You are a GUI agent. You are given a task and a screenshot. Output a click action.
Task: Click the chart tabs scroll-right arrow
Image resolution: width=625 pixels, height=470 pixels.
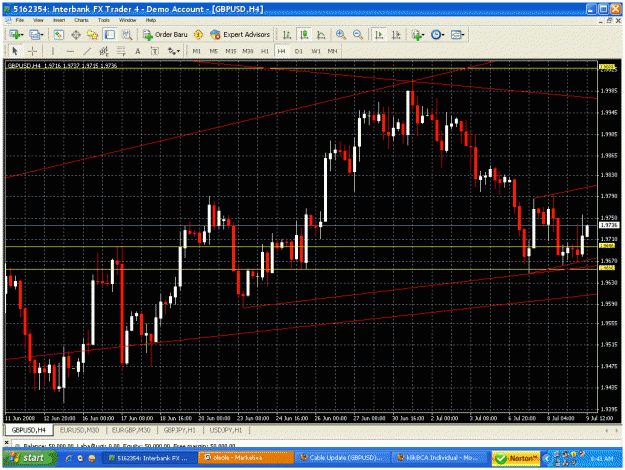click(617, 431)
